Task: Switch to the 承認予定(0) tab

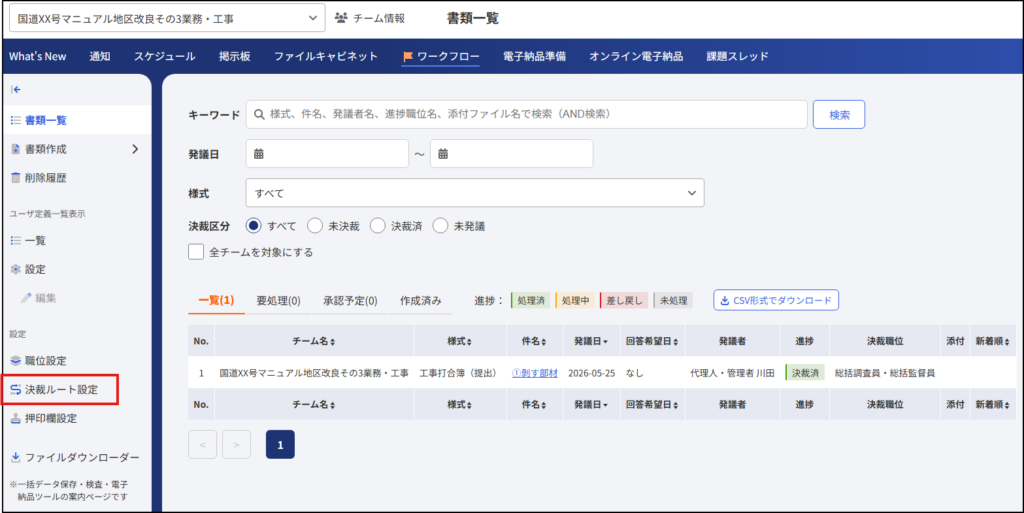Action: (x=350, y=301)
